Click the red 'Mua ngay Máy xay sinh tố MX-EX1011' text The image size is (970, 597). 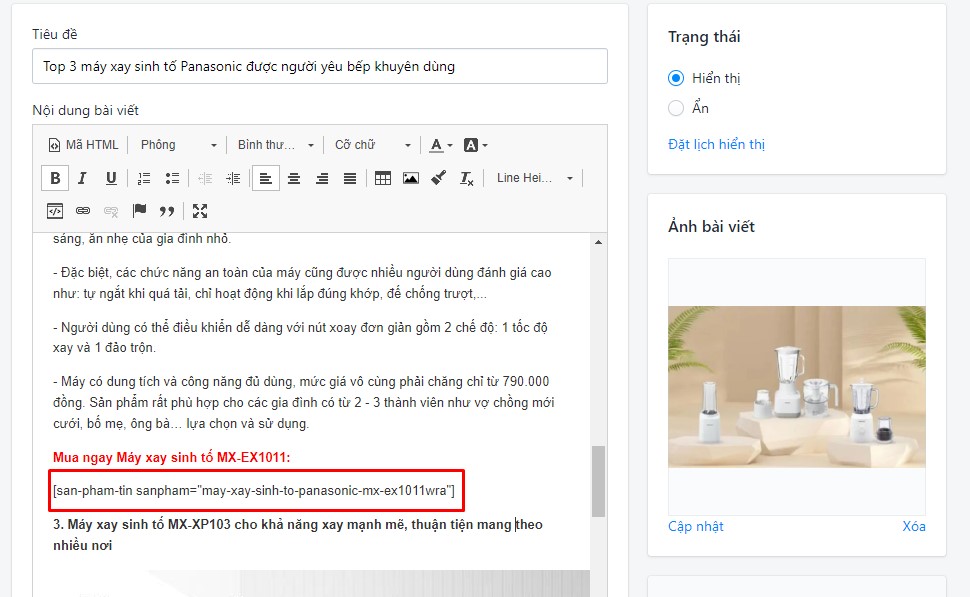[171, 458]
